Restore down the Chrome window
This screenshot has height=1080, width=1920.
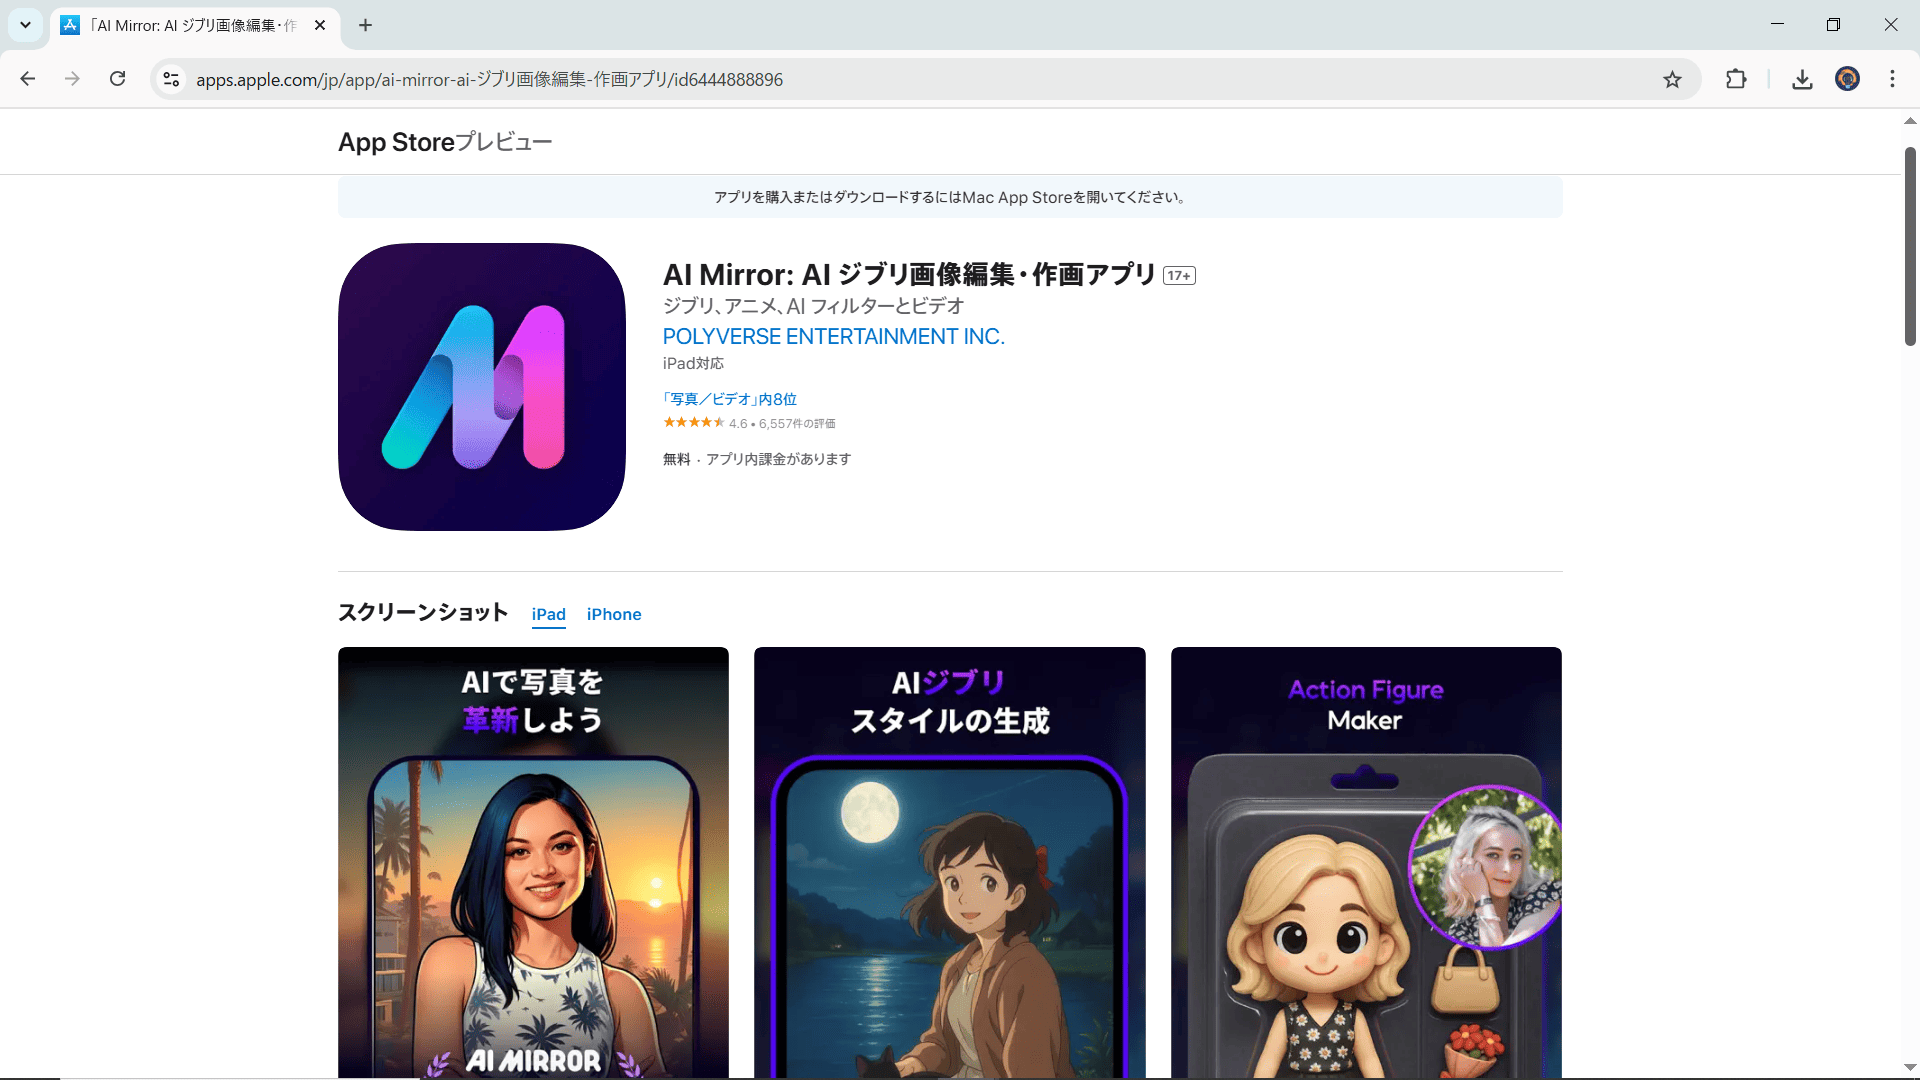[1833, 25]
